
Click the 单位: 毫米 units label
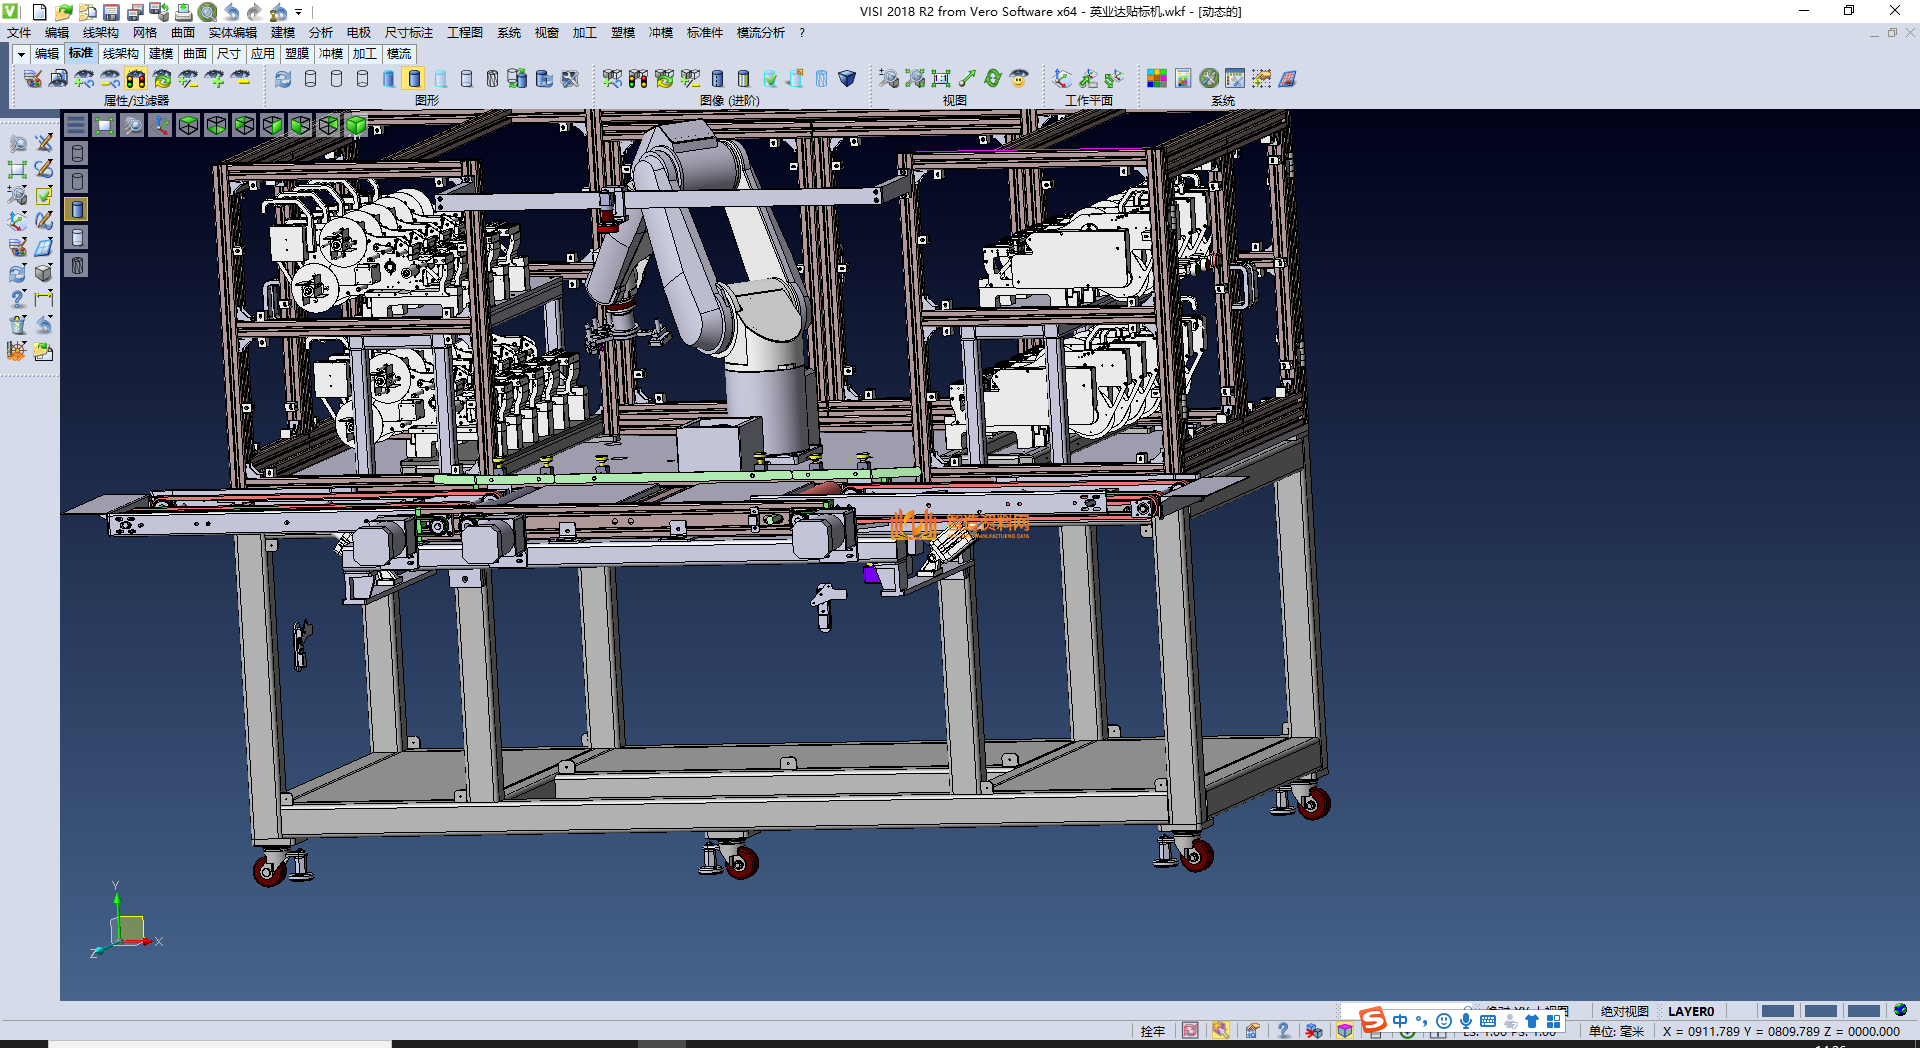1616,1031
